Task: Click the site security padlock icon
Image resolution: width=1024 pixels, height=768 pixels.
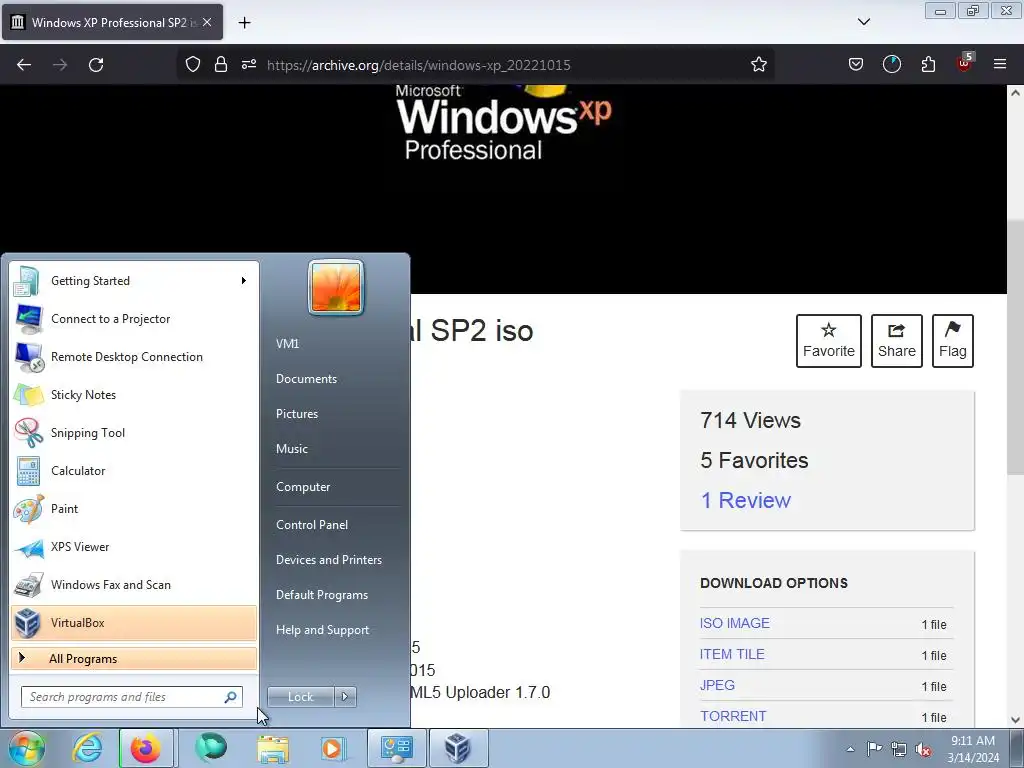Action: [221, 64]
